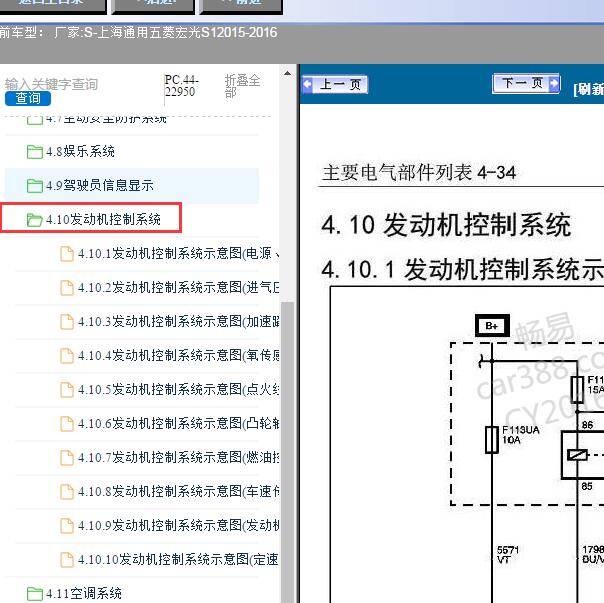Open 4.10.6发动机控制系统示意图(凸轮轴 page
The image size is (604, 603).
179,423
